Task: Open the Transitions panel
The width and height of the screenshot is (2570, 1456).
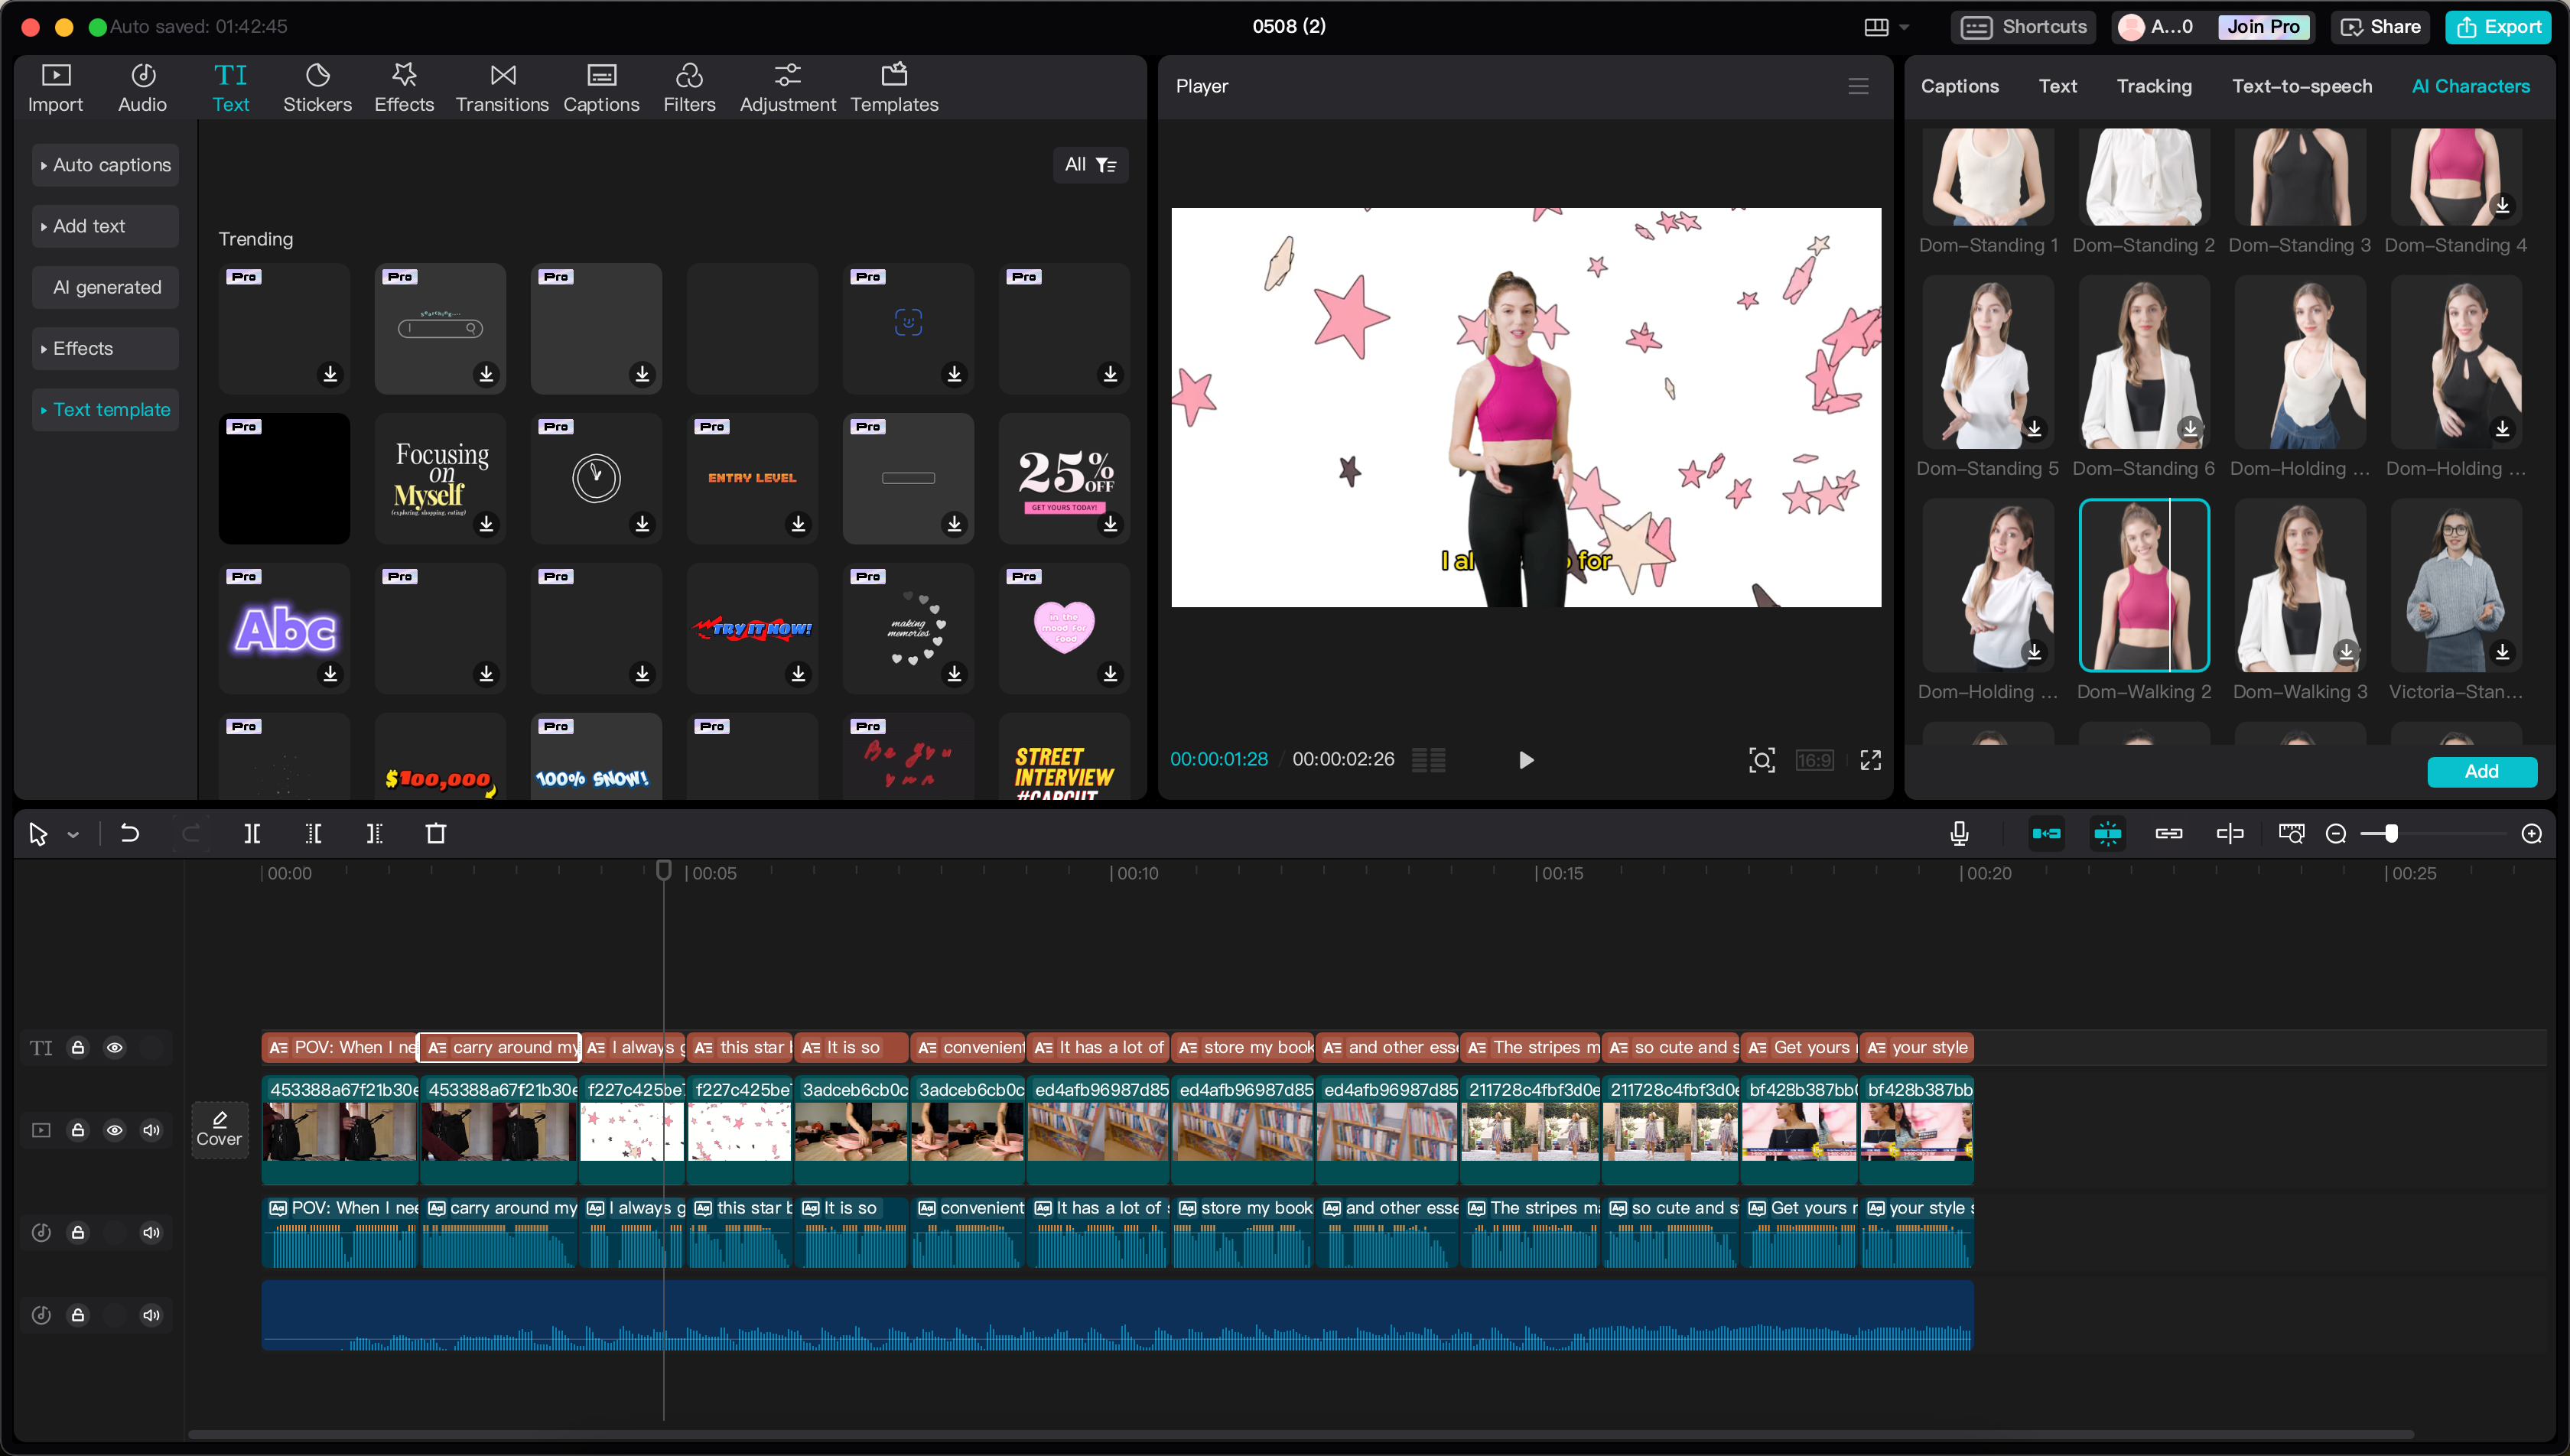Action: click(502, 87)
